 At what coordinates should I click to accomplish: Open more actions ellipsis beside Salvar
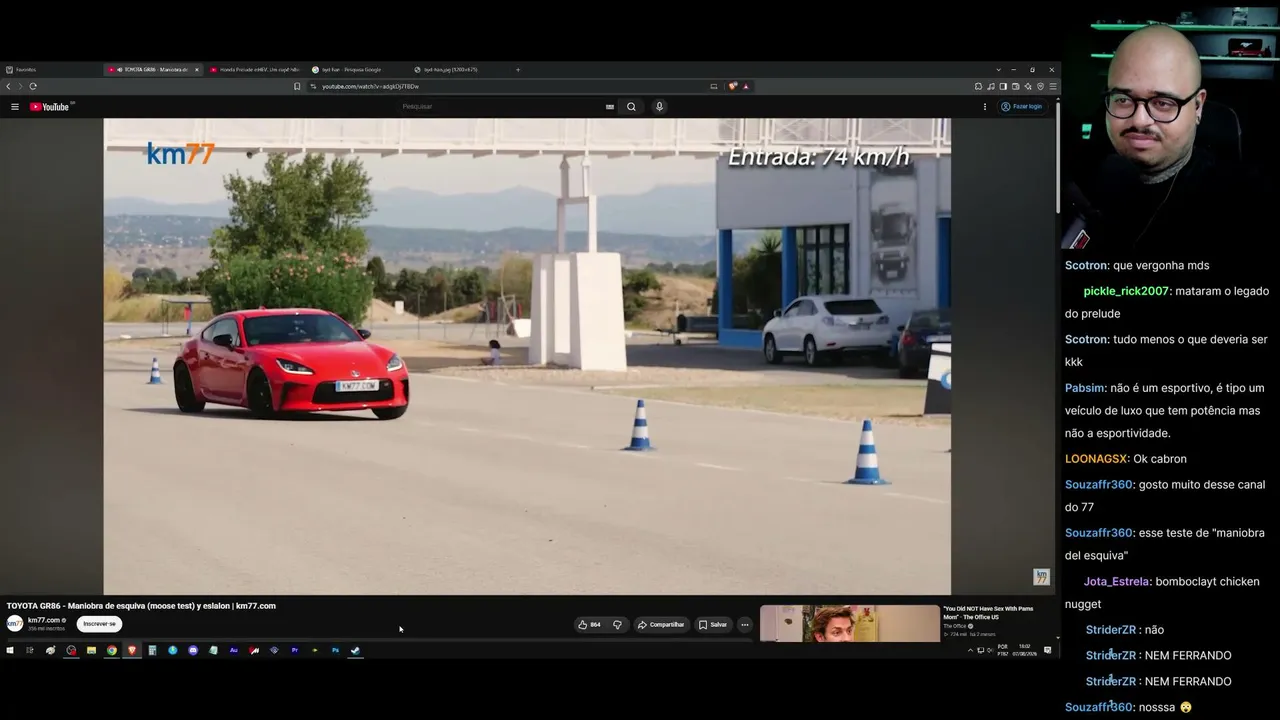(745, 625)
